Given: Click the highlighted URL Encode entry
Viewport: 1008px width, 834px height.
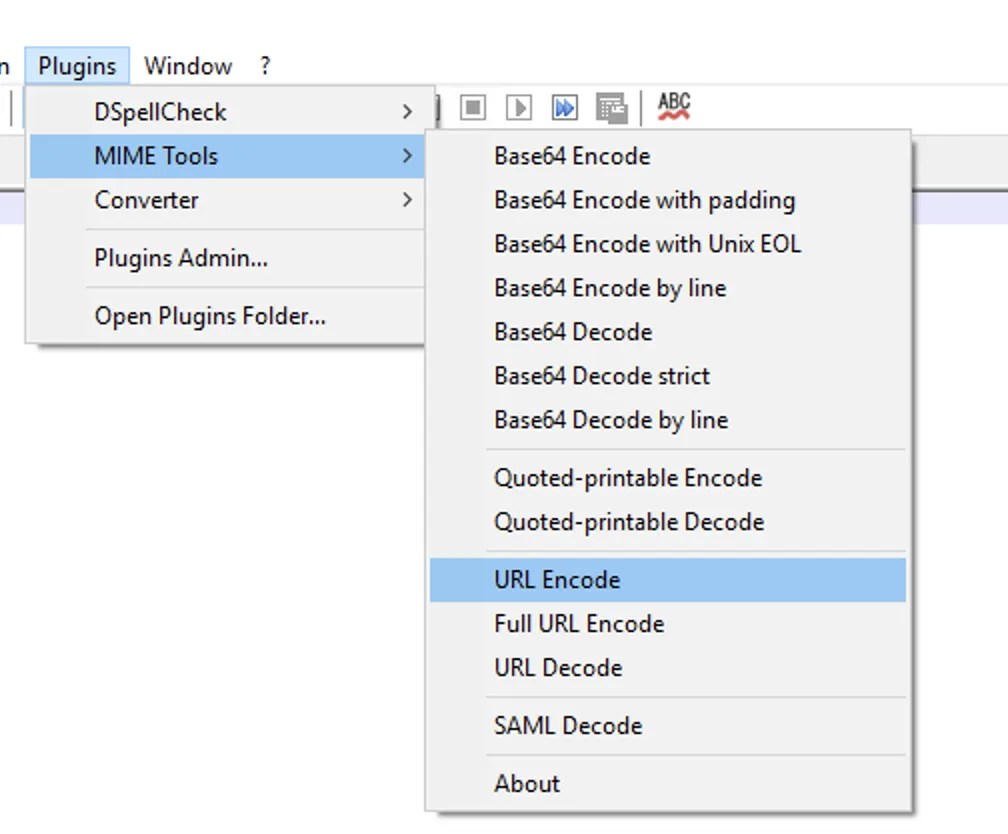Looking at the screenshot, I should pos(556,579).
